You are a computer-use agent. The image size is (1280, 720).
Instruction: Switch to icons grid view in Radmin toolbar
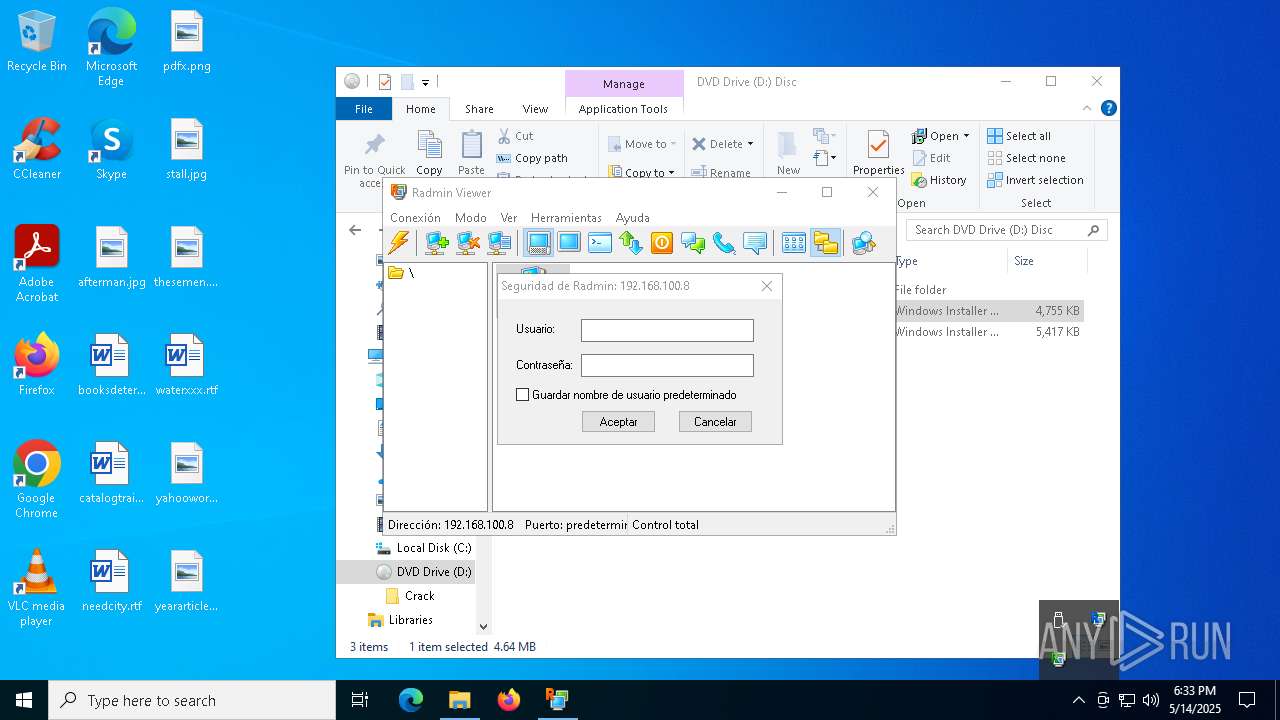coord(794,243)
